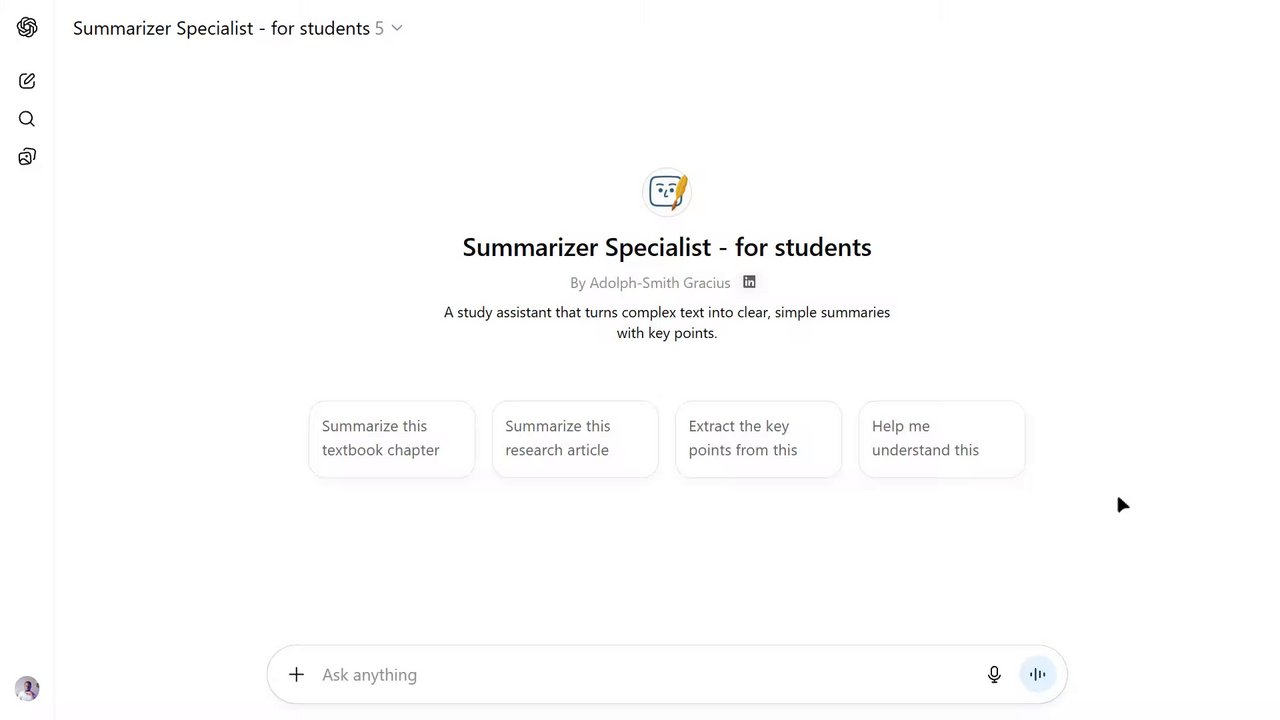Click the Summarizer Specialist notepad avatar
Viewport: 1280px width, 720px height.
click(667, 191)
